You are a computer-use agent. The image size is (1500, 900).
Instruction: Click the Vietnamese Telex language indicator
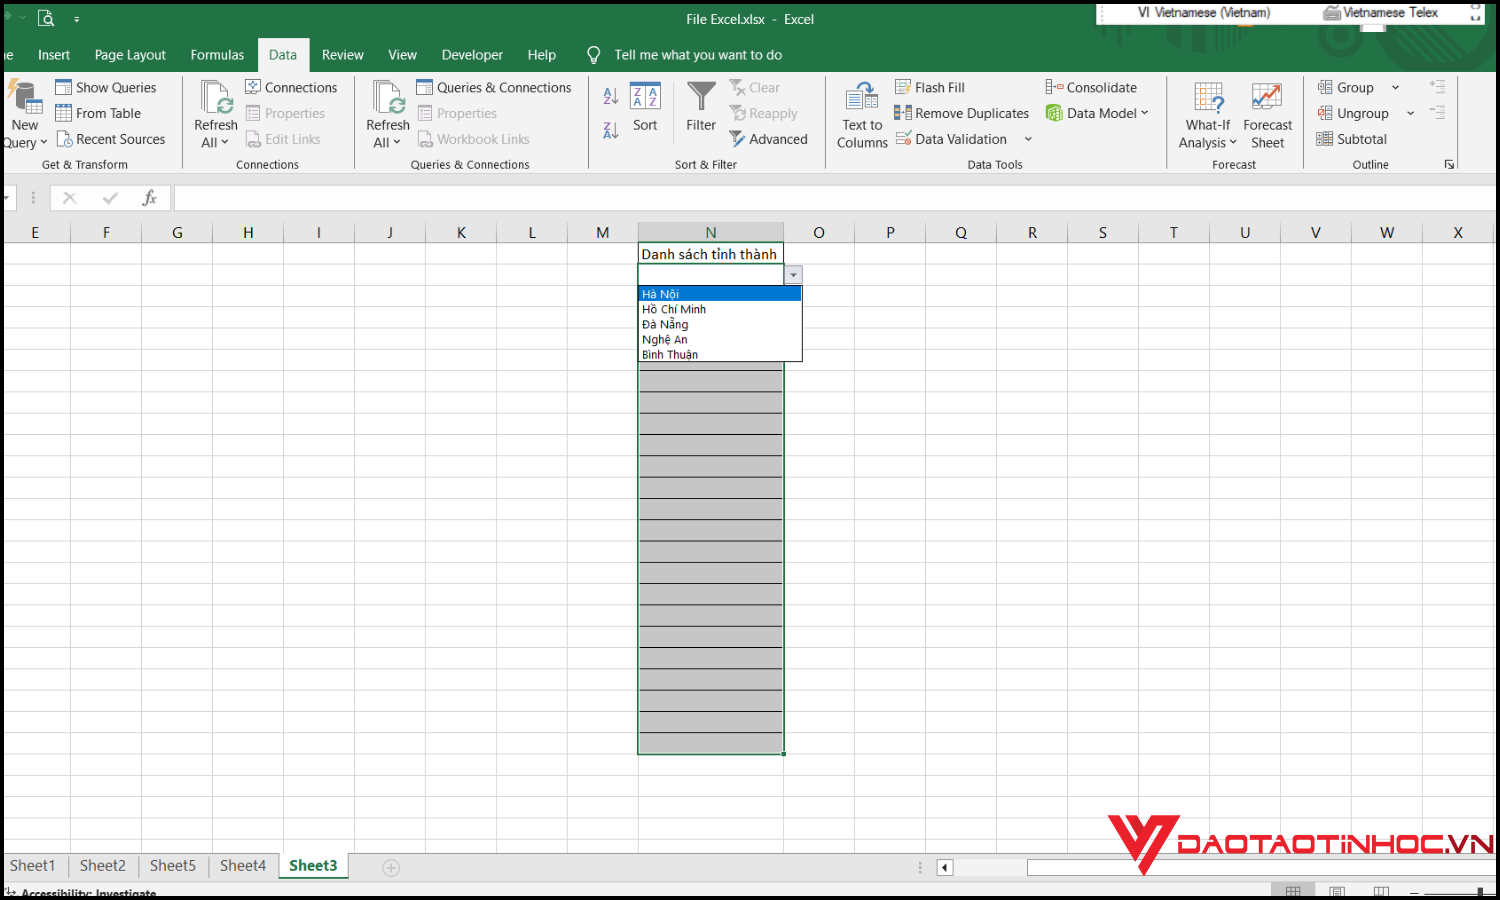pyautogui.click(x=1390, y=13)
